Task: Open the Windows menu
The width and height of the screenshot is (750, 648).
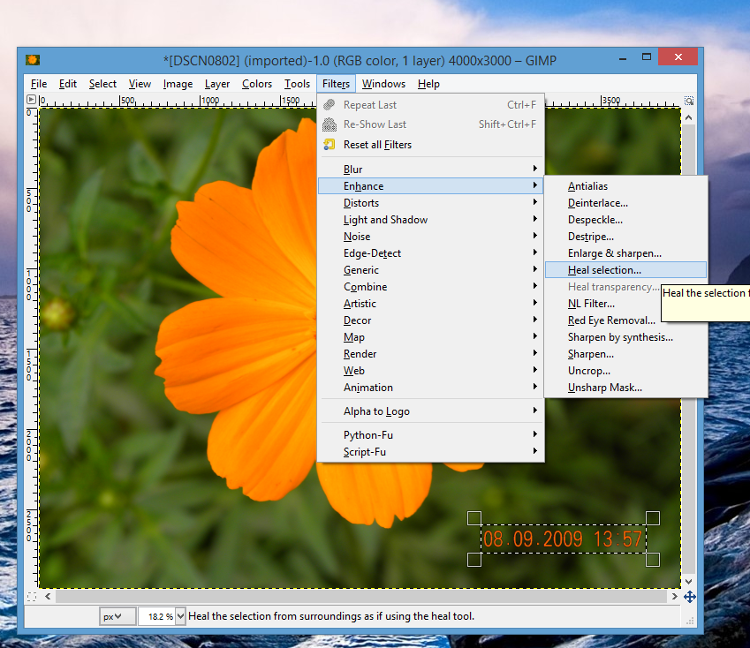Action: point(384,84)
